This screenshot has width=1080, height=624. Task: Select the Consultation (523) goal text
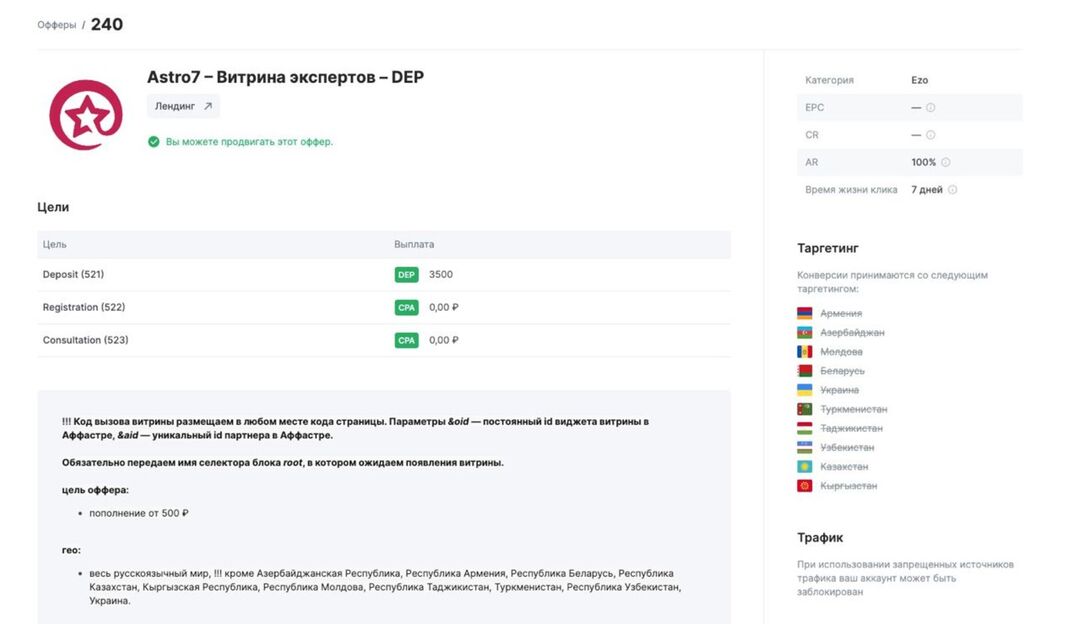[x=85, y=340]
